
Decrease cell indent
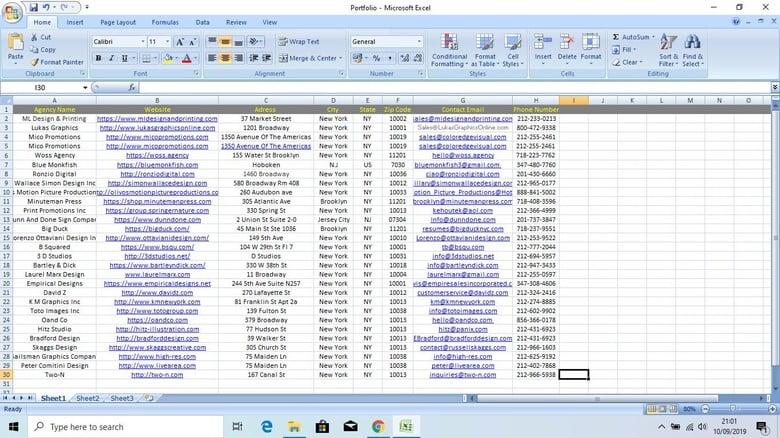coord(254,58)
